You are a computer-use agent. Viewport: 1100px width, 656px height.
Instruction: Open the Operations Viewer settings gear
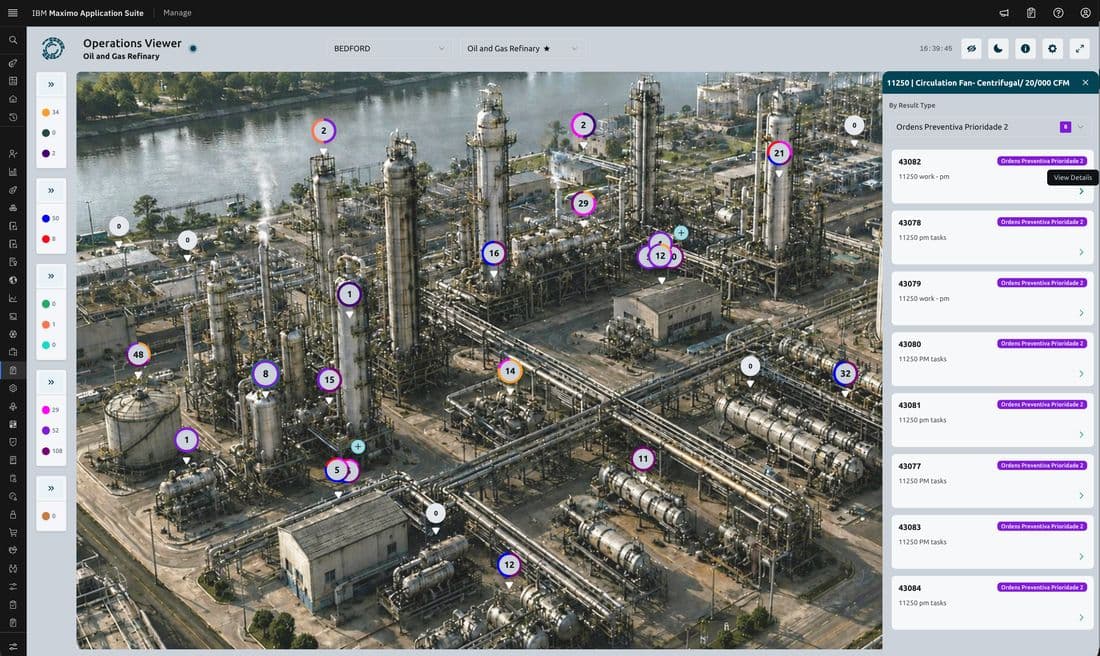[x=1052, y=48]
